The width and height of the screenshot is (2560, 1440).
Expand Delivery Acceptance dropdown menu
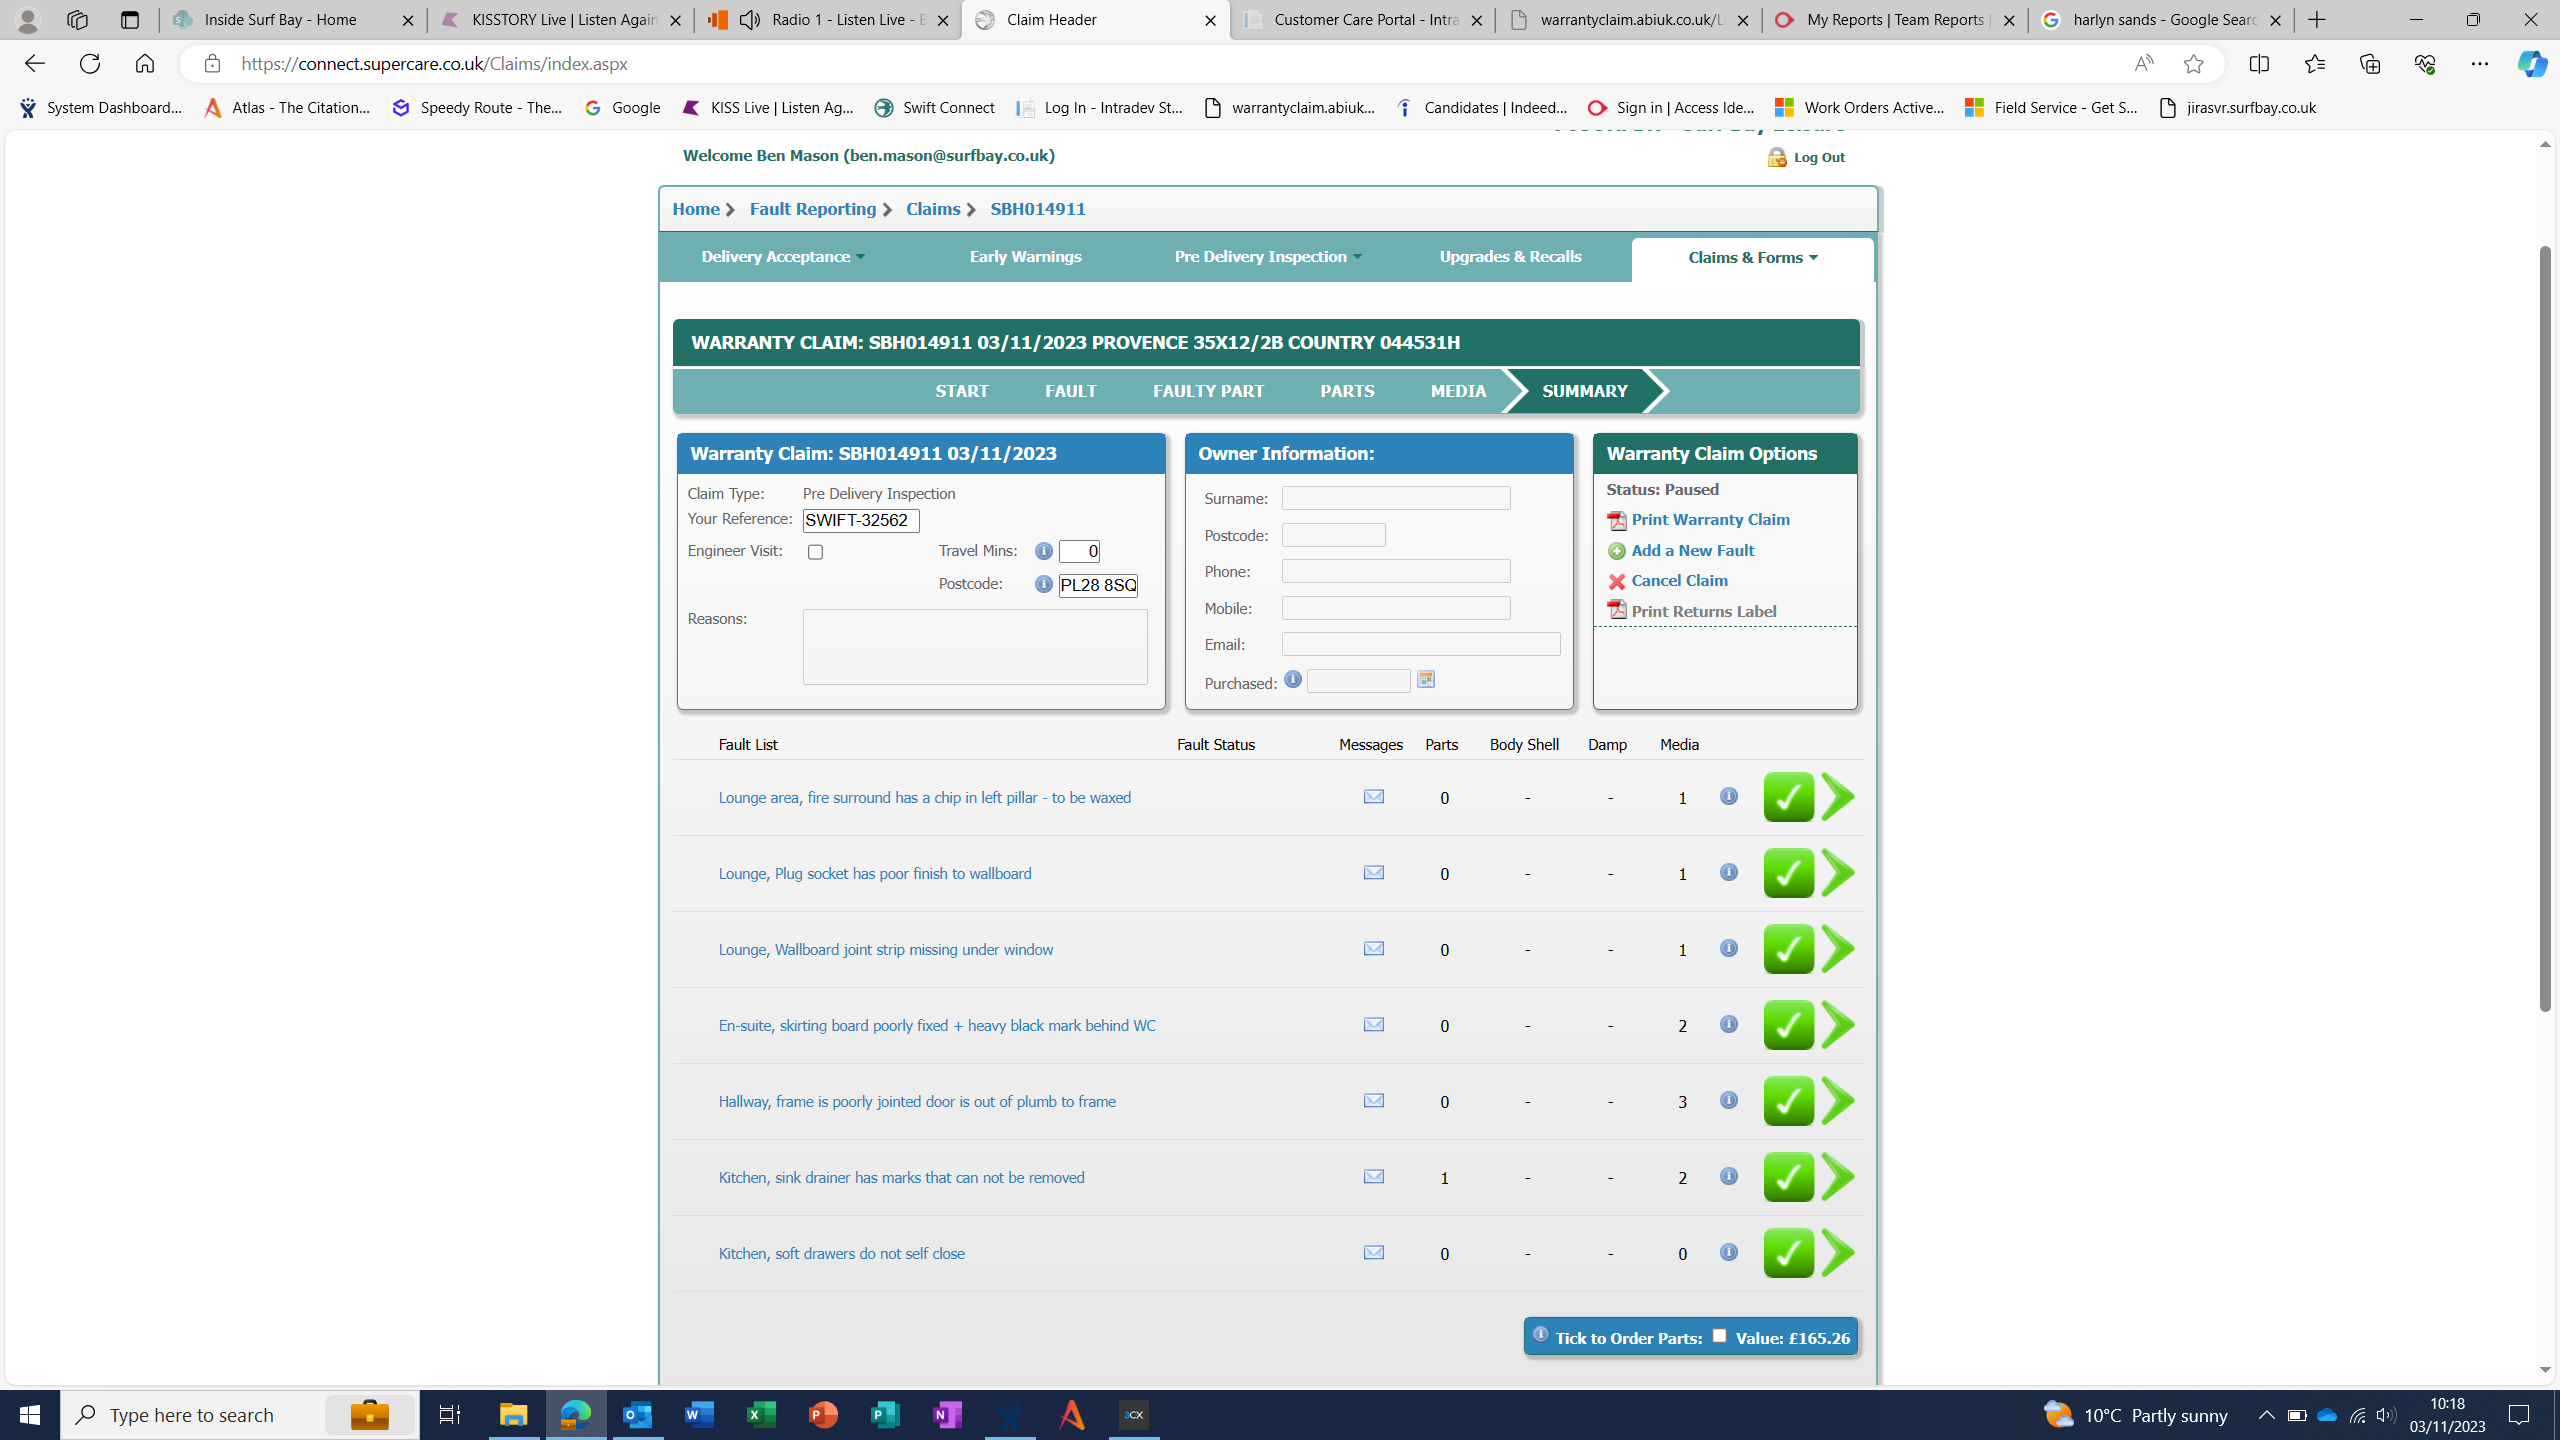point(783,257)
